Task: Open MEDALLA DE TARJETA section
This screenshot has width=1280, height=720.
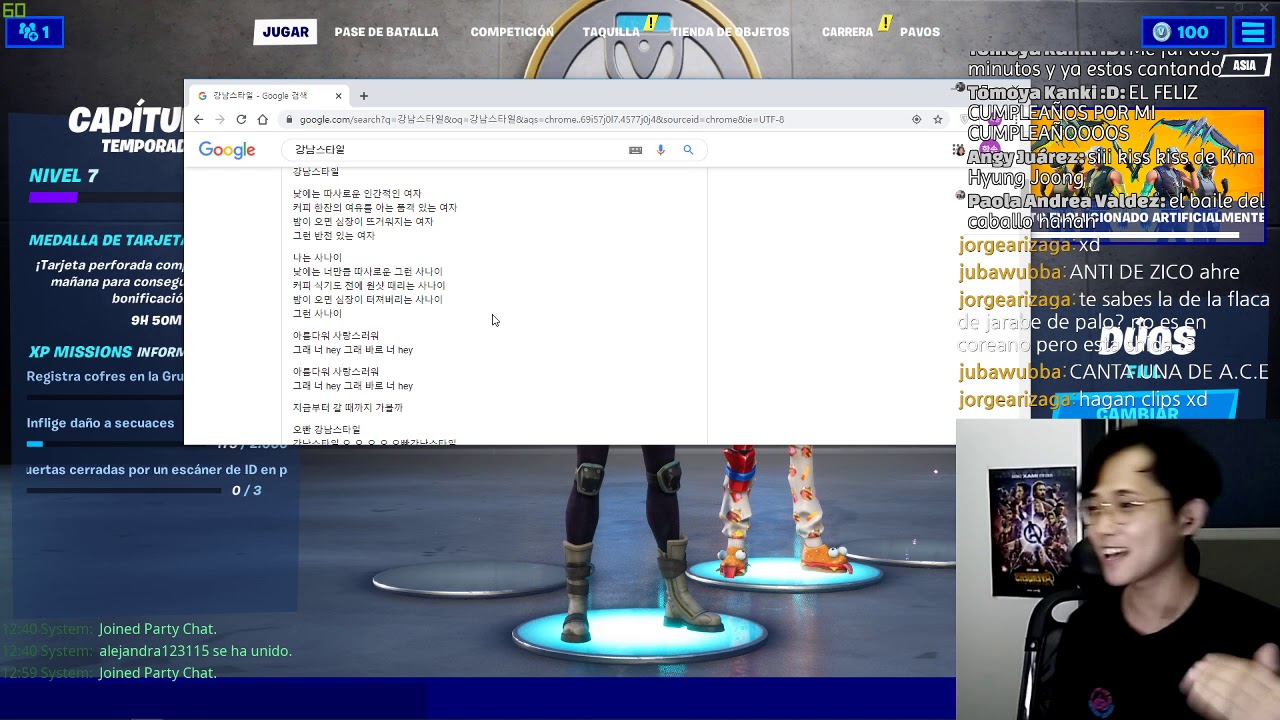Action: click(106, 240)
